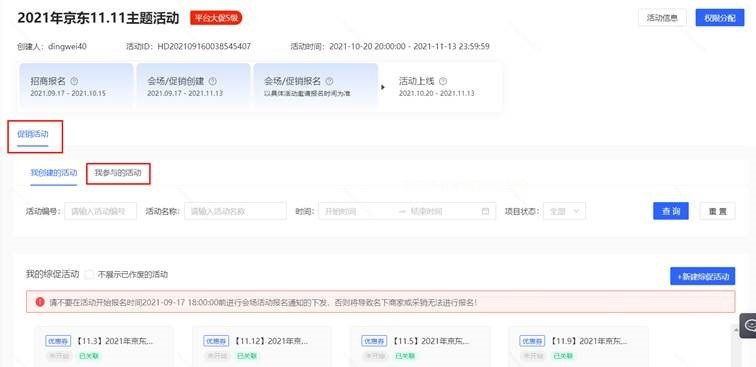
Task: Switch to 我参与的活动 tab
Action: coord(118,173)
